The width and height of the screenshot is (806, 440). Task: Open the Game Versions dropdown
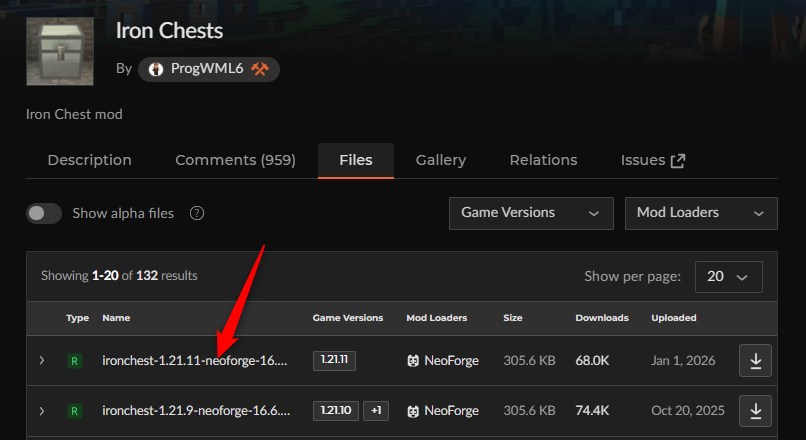pyautogui.click(x=531, y=213)
